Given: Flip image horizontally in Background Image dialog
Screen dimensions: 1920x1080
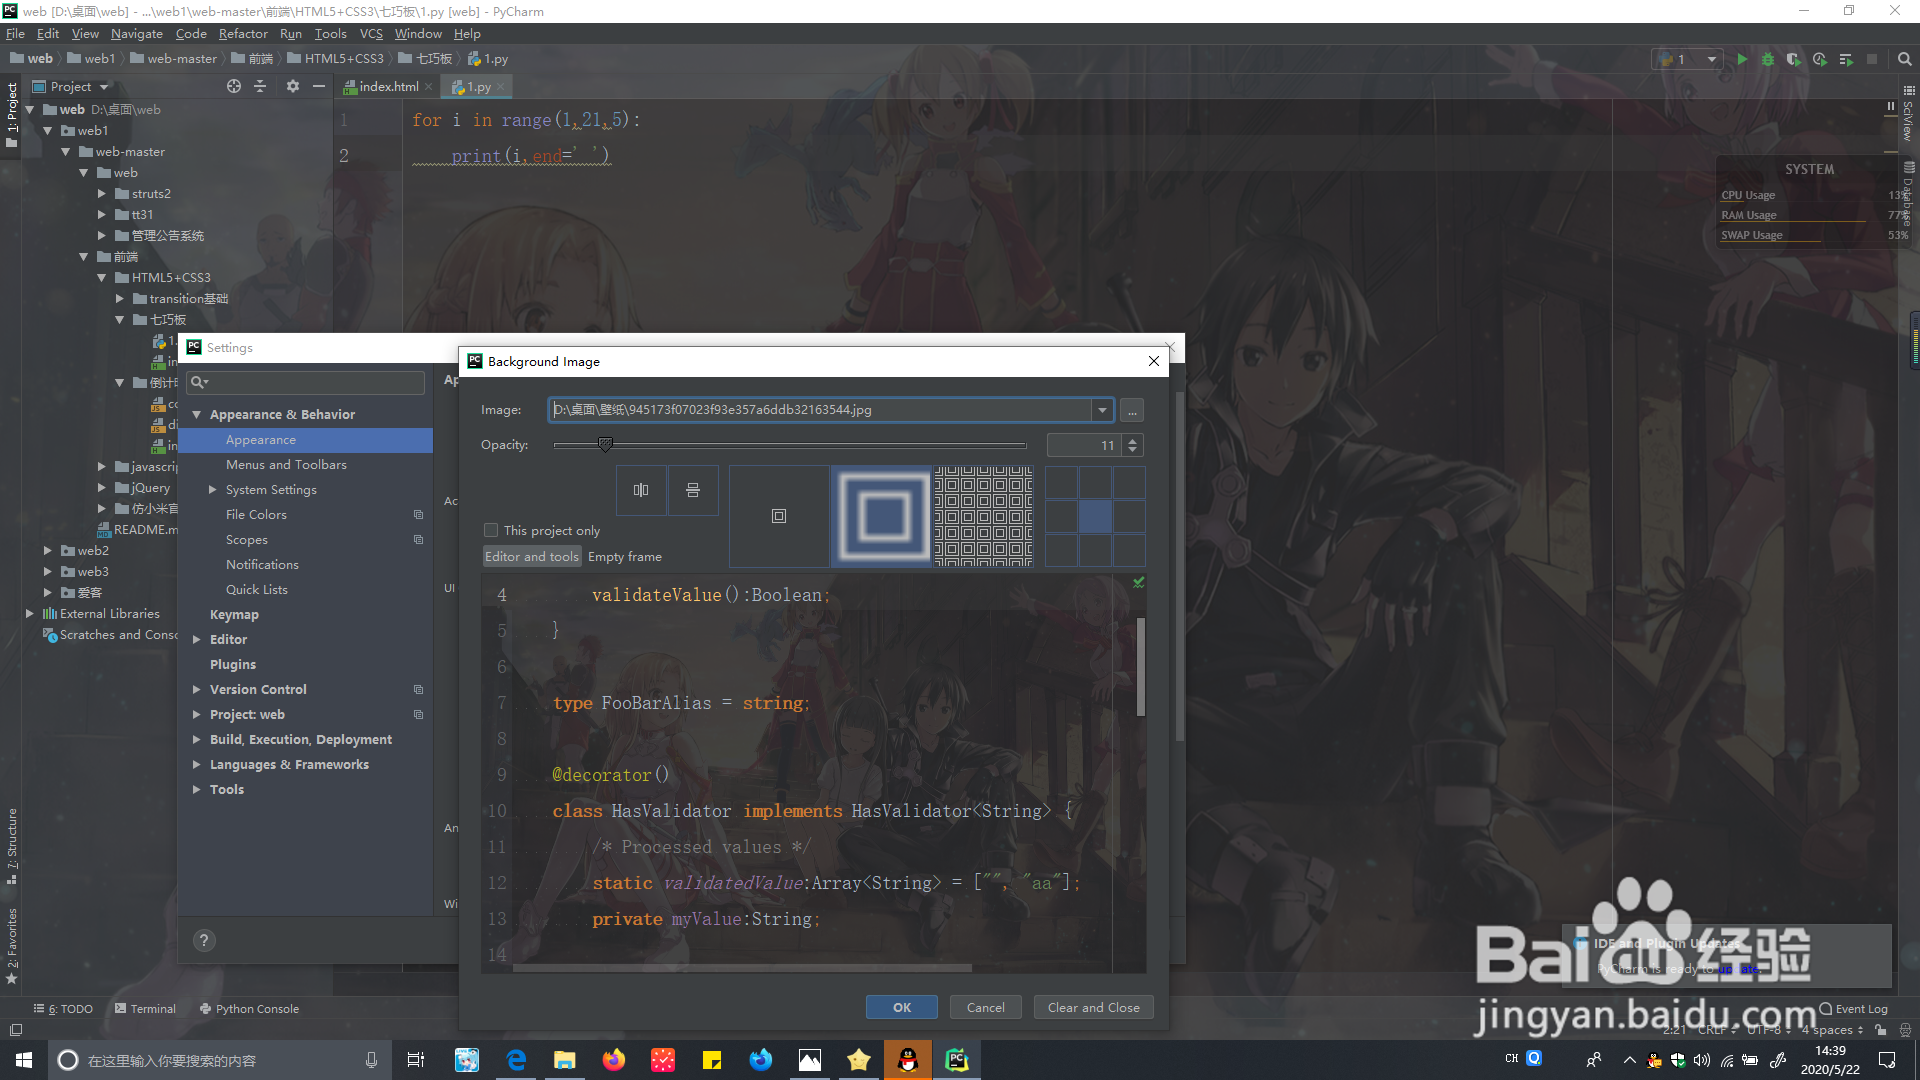Looking at the screenshot, I should [x=641, y=490].
